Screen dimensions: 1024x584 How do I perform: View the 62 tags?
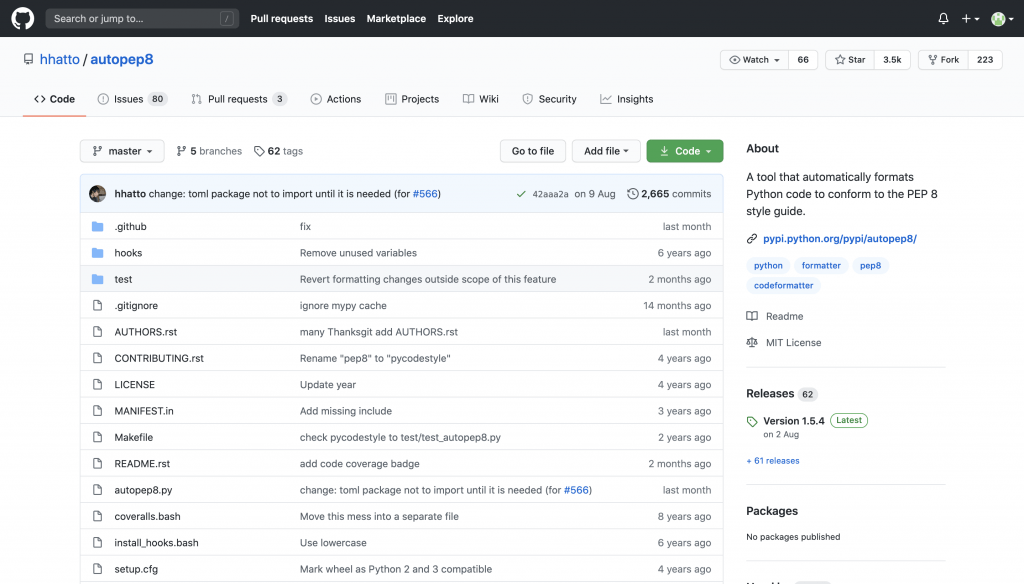278,151
